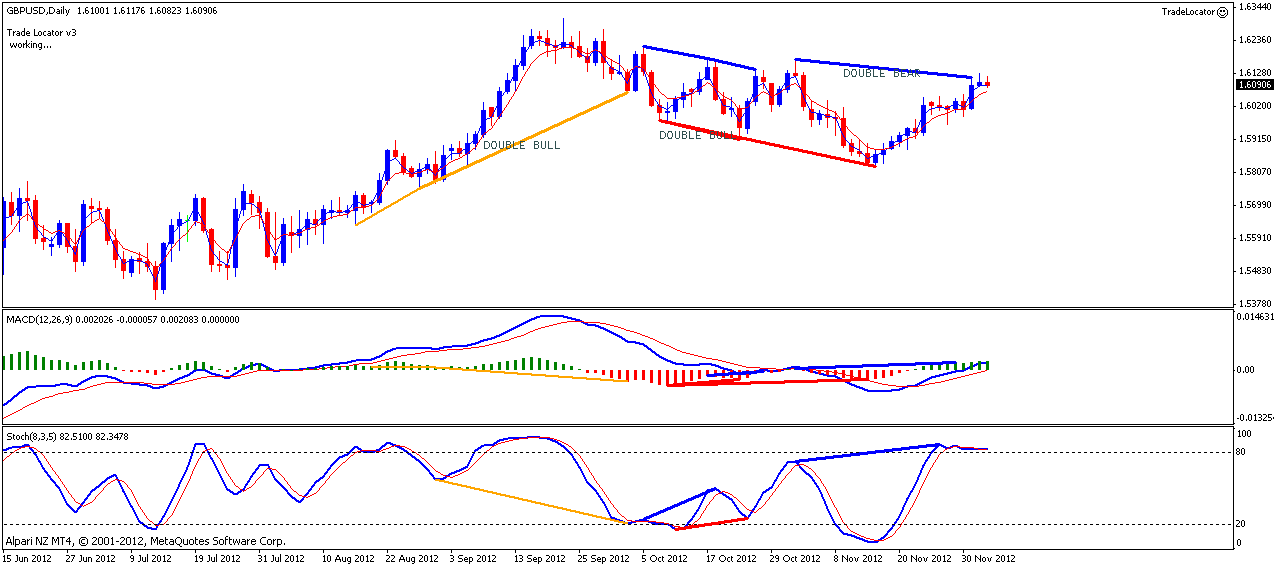This screenshot has height=566, width=1274.
Task: Click the current price tag 1.60906
Action: 1252,85
